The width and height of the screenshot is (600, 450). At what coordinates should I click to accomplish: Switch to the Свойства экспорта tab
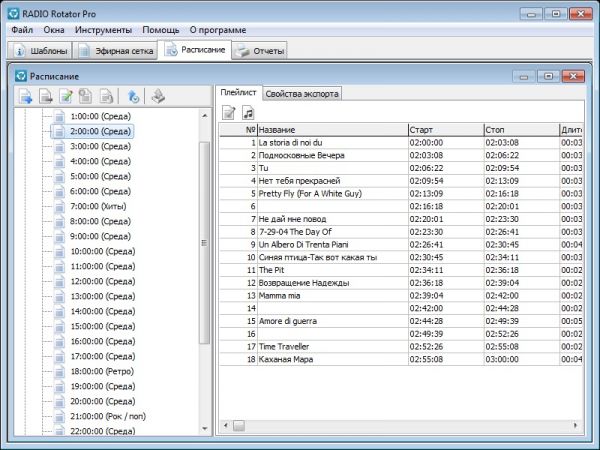[x=303, y=93]
